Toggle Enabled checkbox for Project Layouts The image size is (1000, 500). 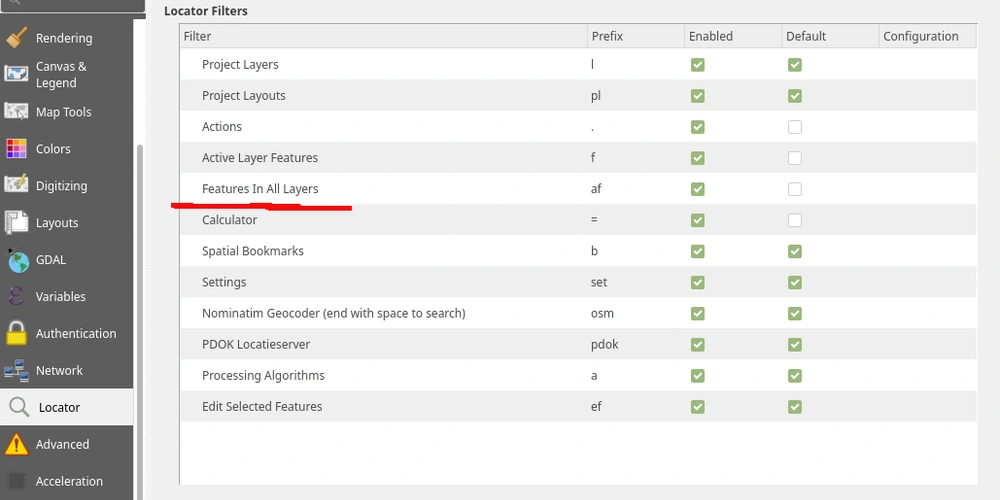[698, 96]
